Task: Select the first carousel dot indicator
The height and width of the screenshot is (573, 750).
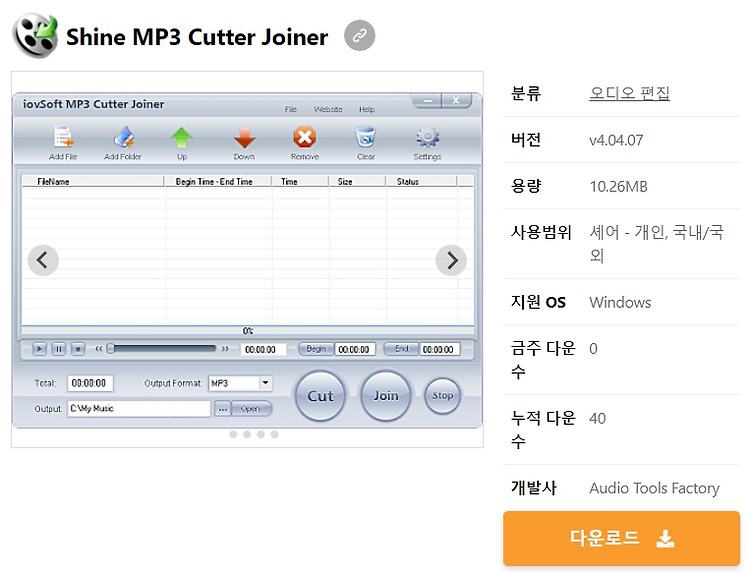Action: tap(233, 434)
